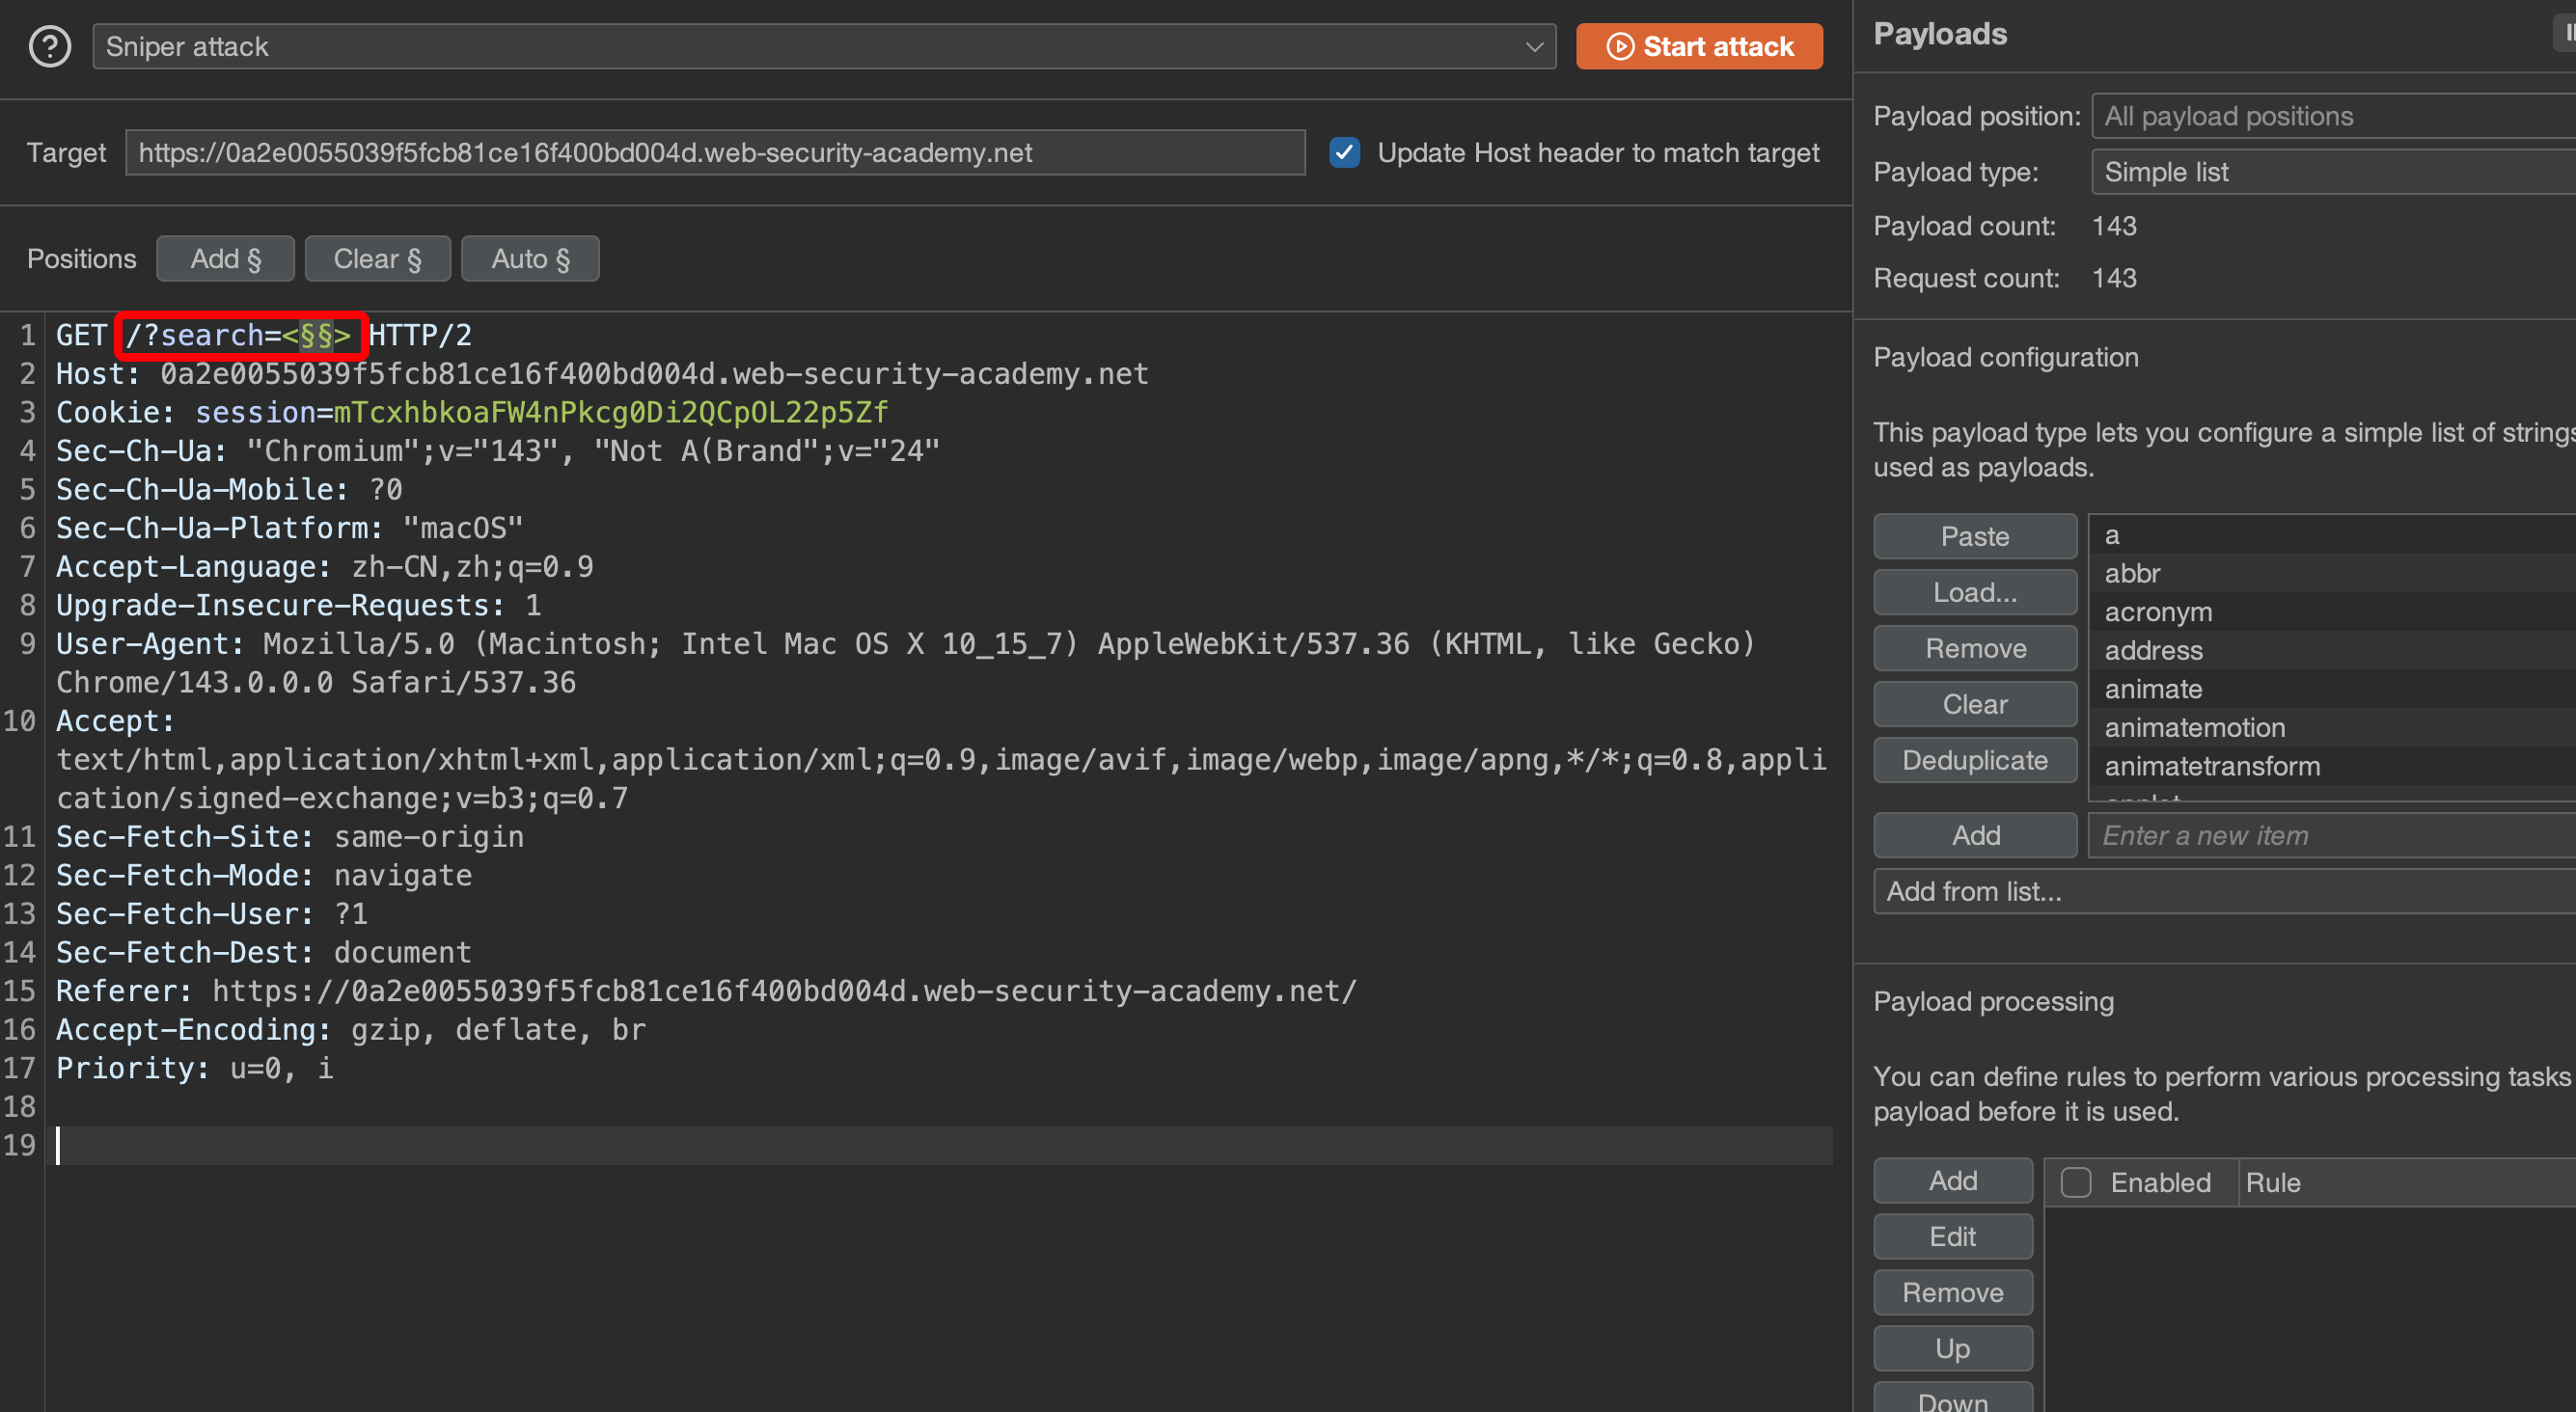The image size is (2576, 1412).
Task: Click the Target URL input field
Action: coord(714,152)
